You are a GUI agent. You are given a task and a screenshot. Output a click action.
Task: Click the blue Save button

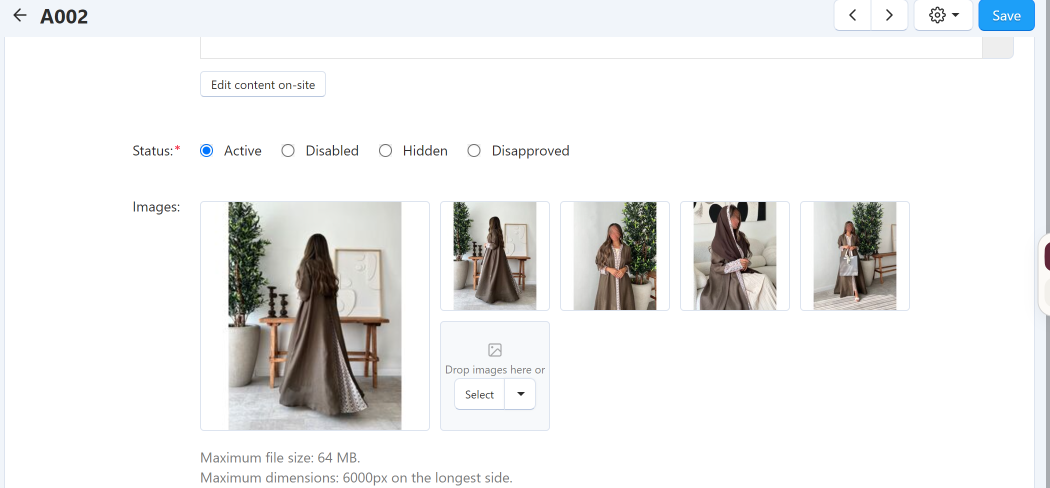point(1006,15)
